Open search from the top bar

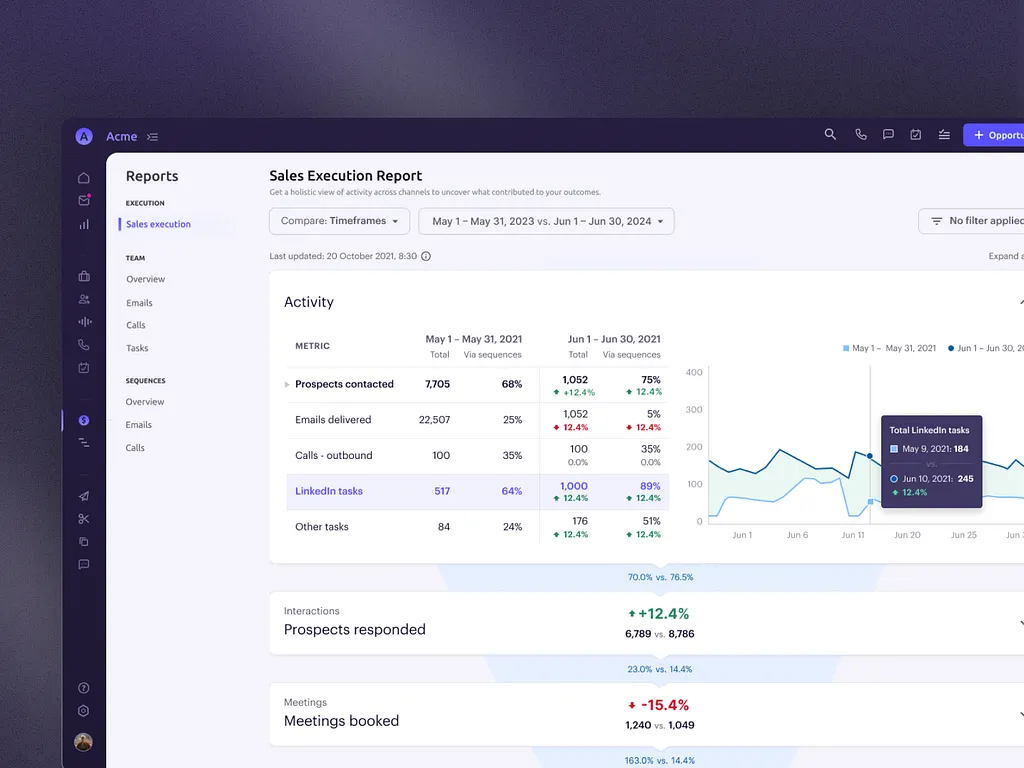tap(830, 135)
